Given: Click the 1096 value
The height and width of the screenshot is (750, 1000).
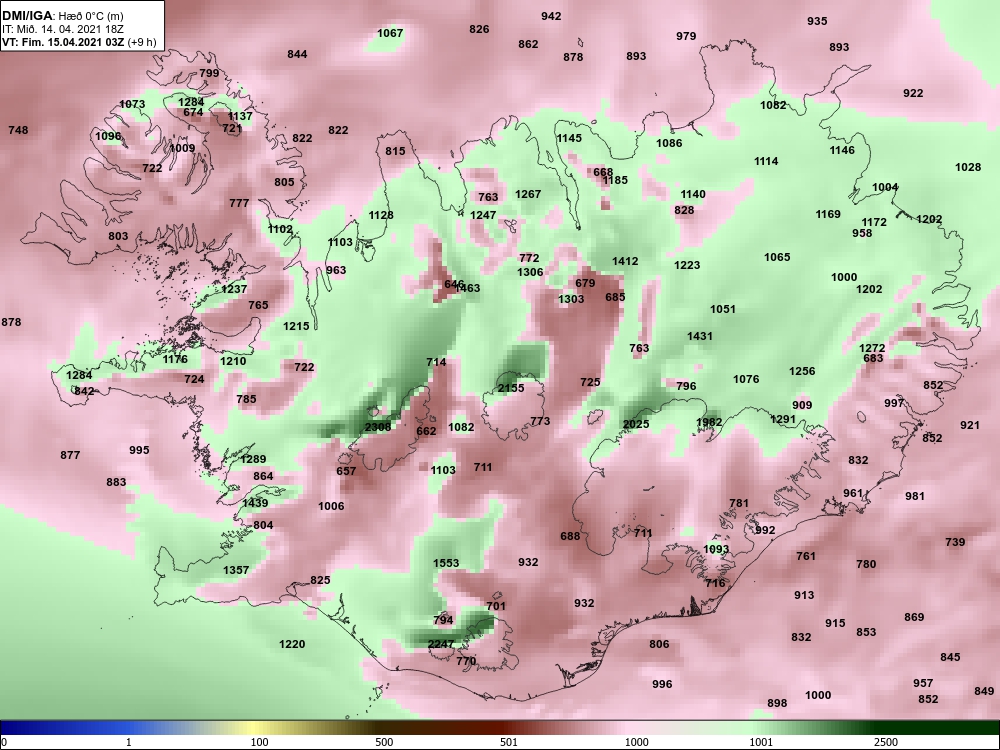Looking at the screenshot, I should tap(108, 135).
